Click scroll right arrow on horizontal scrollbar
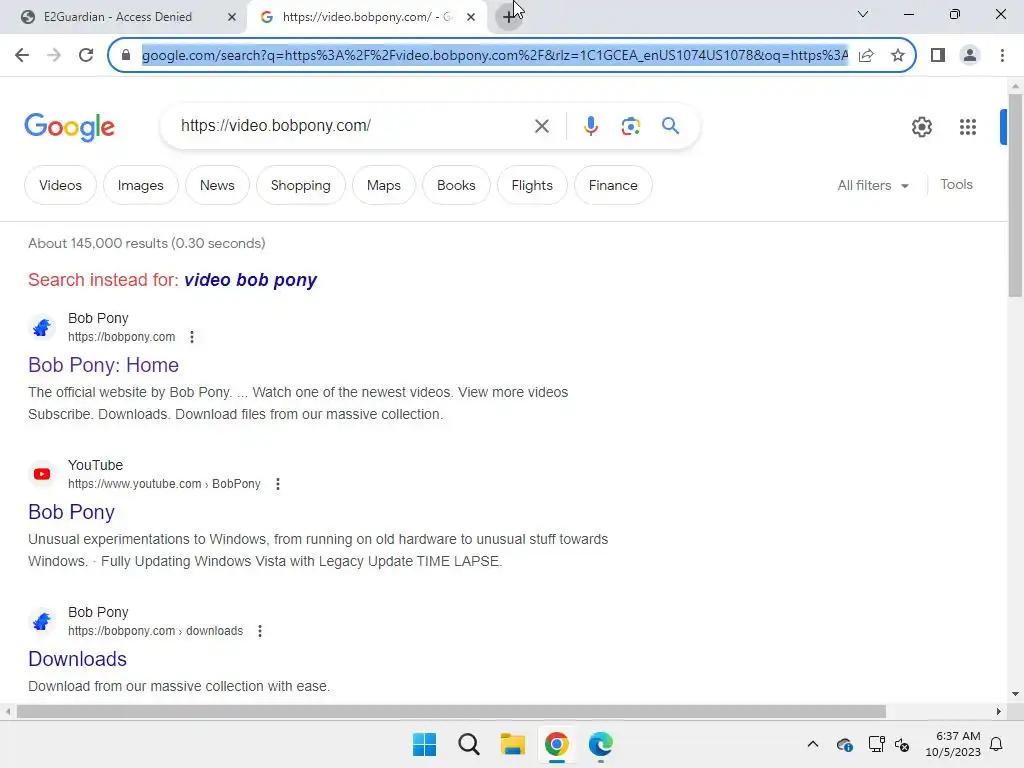The image size is (1024, 768). 998,711
